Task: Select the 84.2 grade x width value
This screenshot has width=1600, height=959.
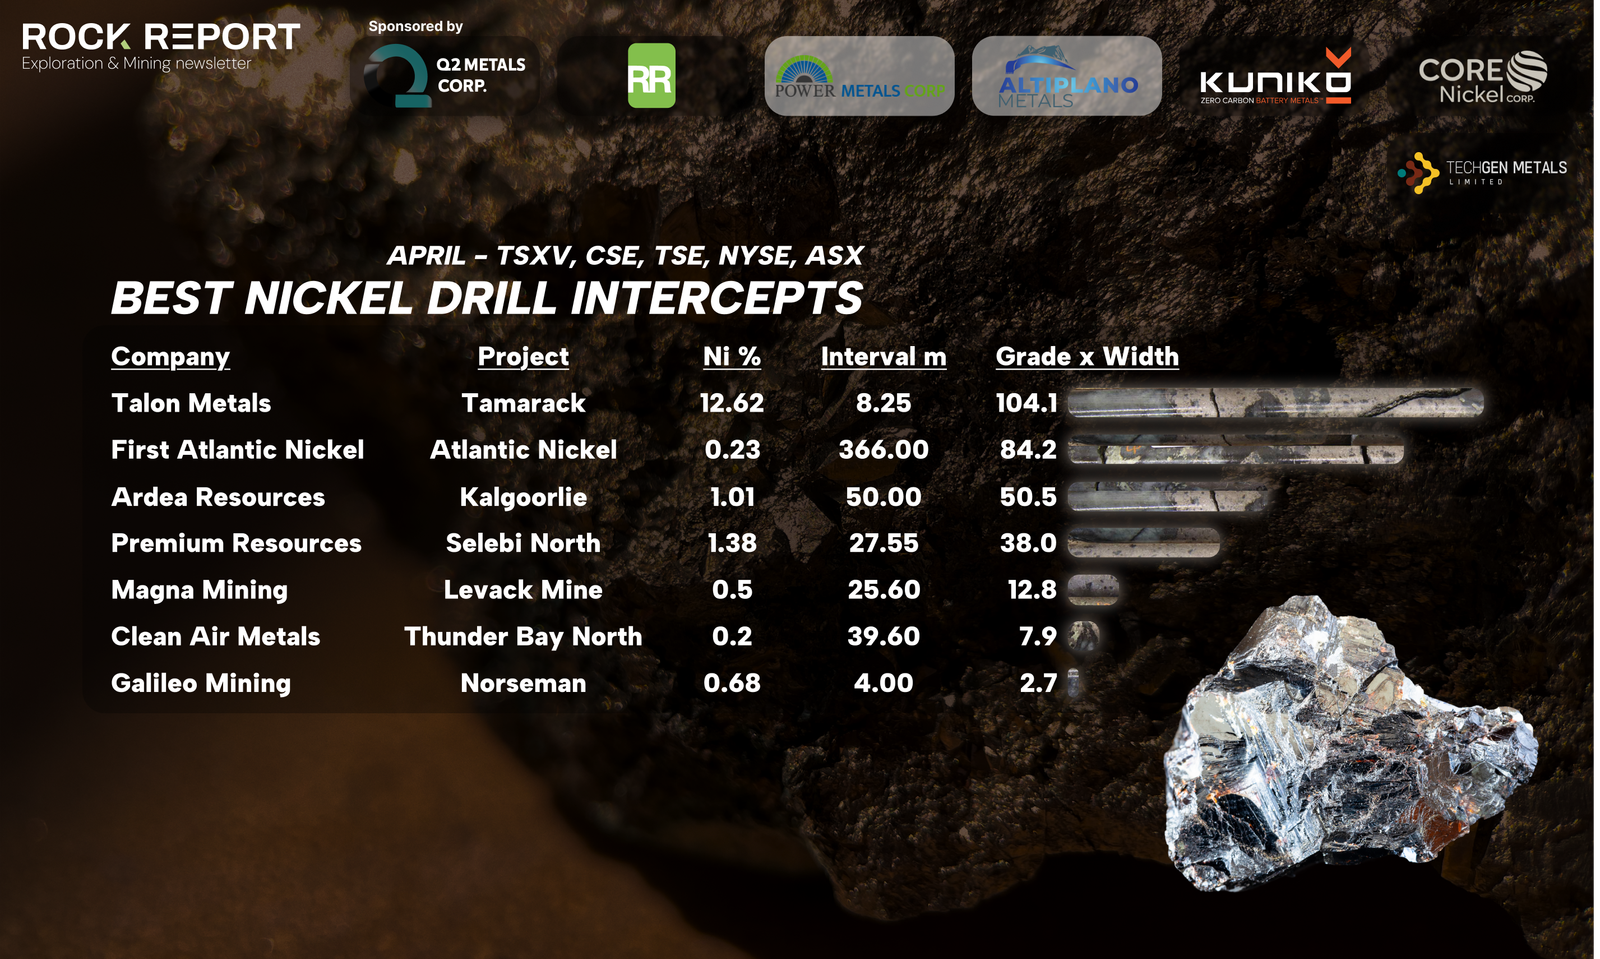Action: click(1028, 450)
